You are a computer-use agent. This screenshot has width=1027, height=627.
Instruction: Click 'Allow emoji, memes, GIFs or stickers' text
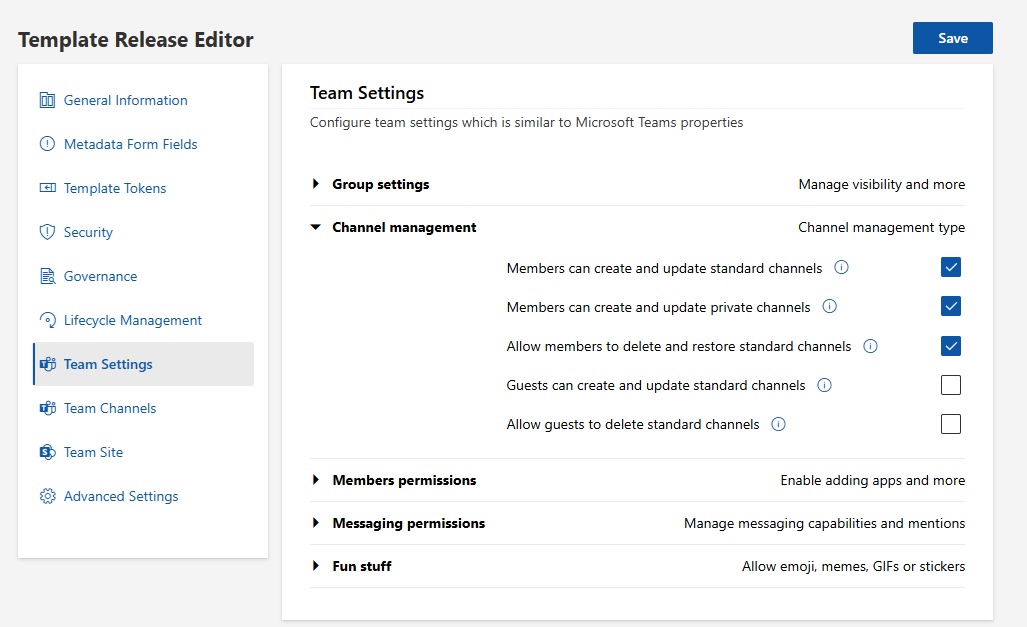pyautogui.click(x=853, y=566)
